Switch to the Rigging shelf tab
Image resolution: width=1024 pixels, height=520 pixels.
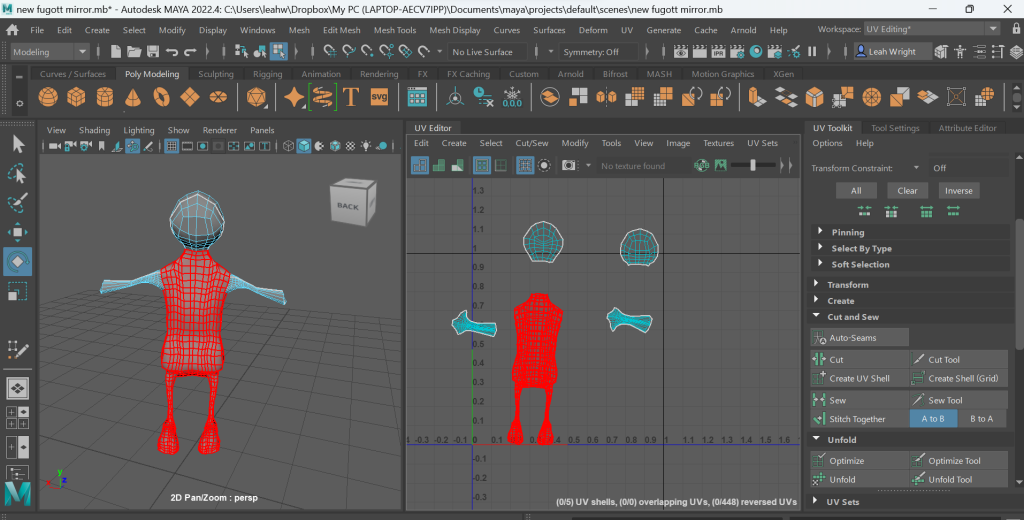[268, 74]
